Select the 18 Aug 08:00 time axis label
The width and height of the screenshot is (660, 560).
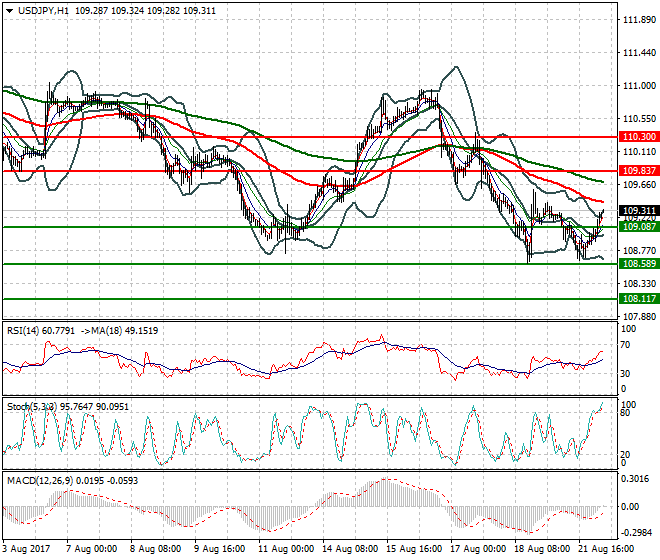pos(542,549)
